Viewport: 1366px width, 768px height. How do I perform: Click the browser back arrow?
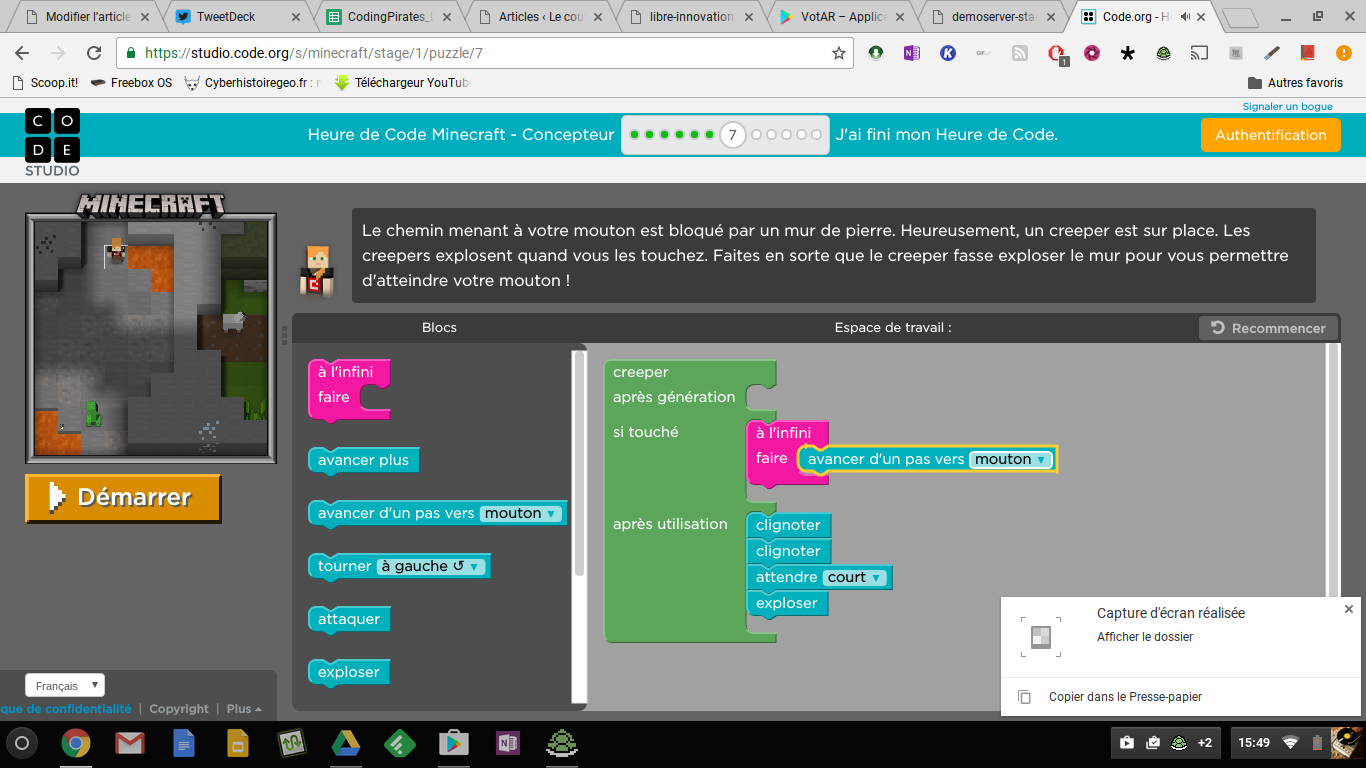(x=22, y=53)
